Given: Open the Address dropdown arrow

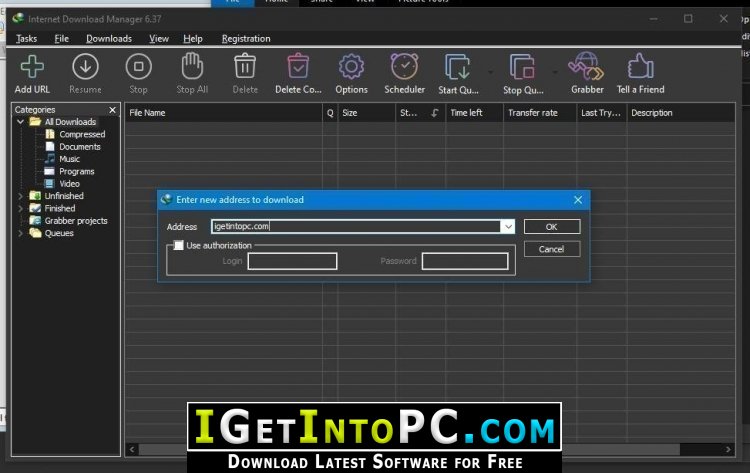Looking at the screenshot, I should [x=507, y=227].
